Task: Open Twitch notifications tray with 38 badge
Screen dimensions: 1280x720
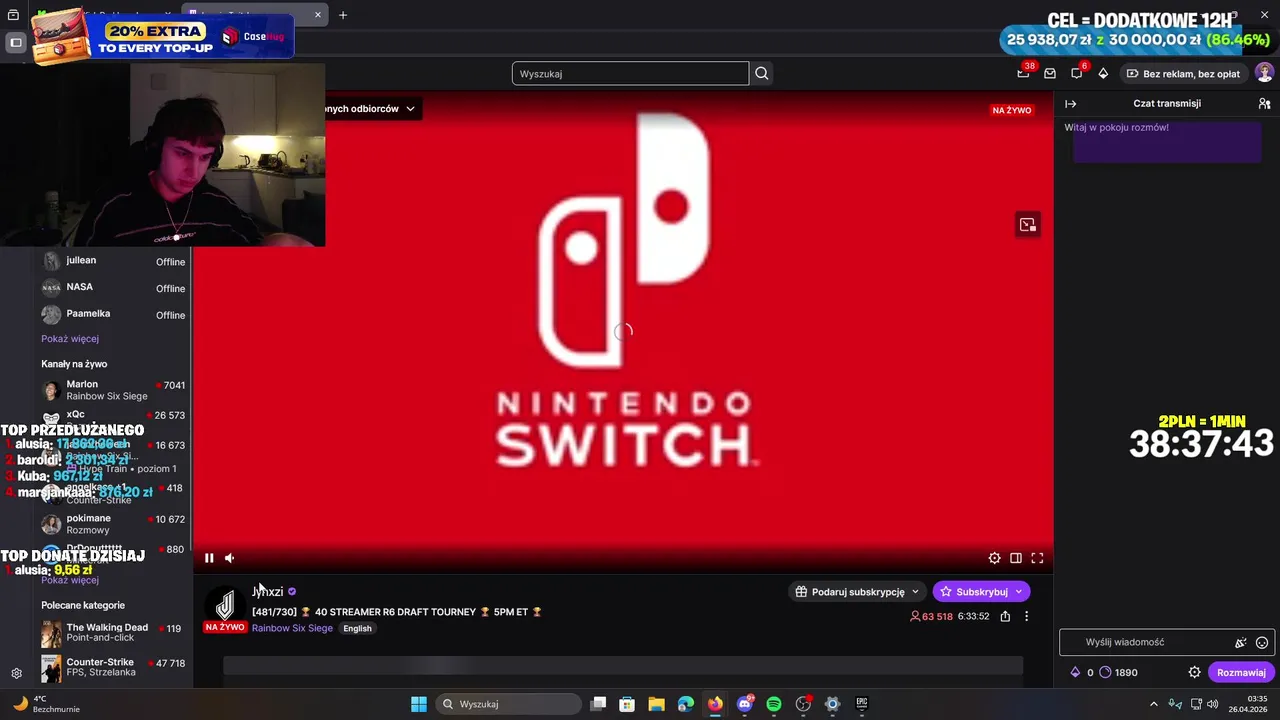Action: pyautogui.click(x=1023, y=73)
